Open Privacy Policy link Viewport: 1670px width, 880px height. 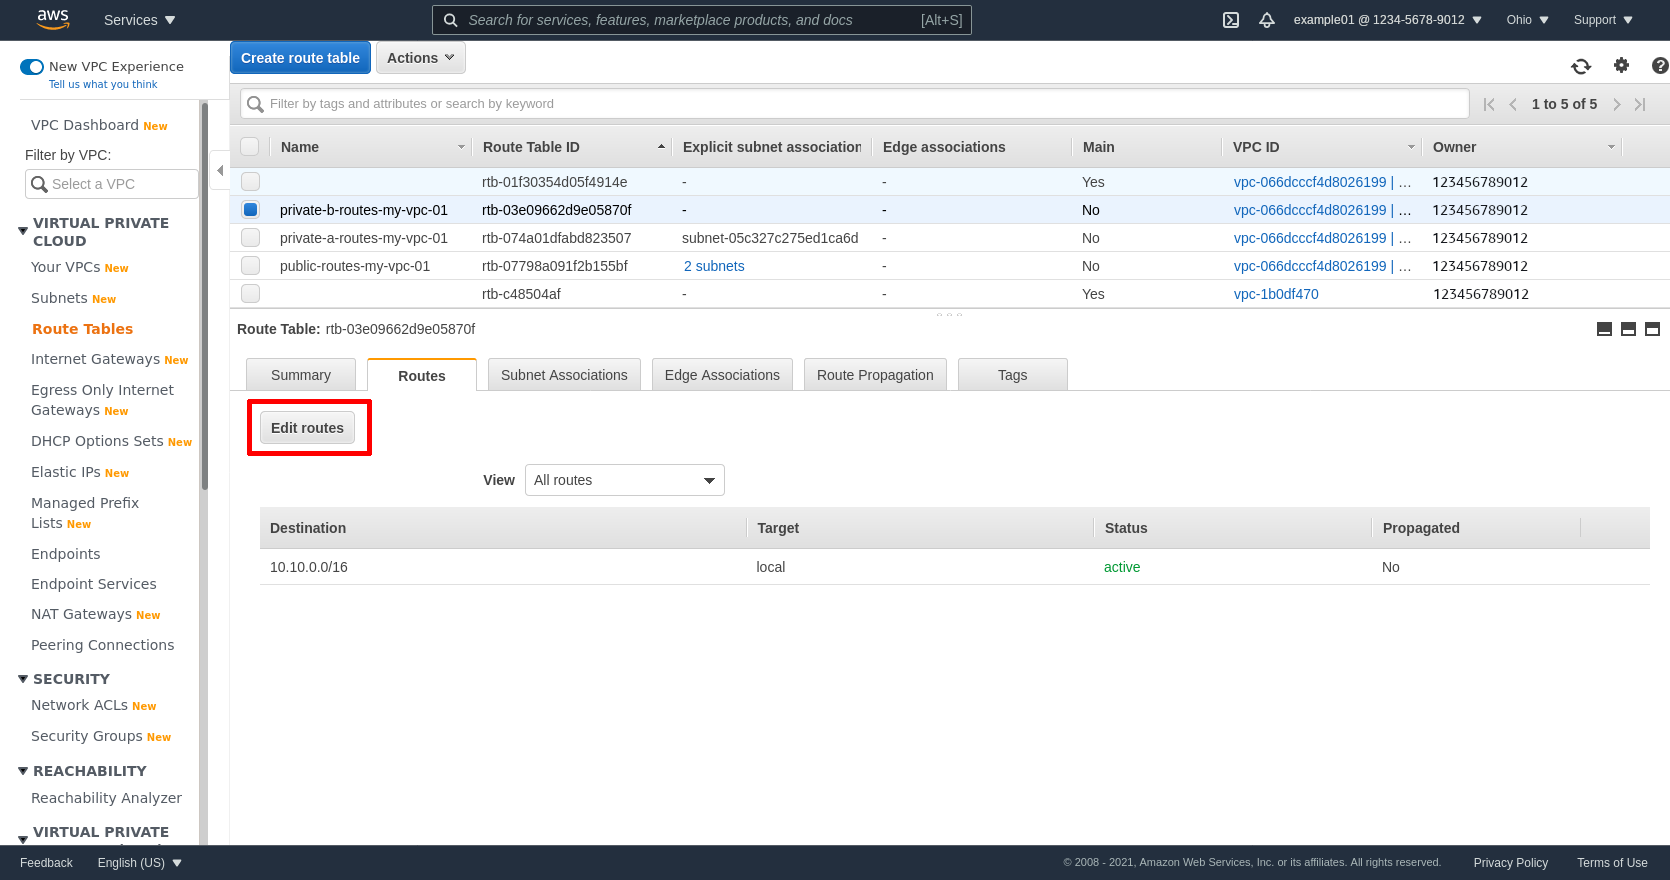(1510, 863)
